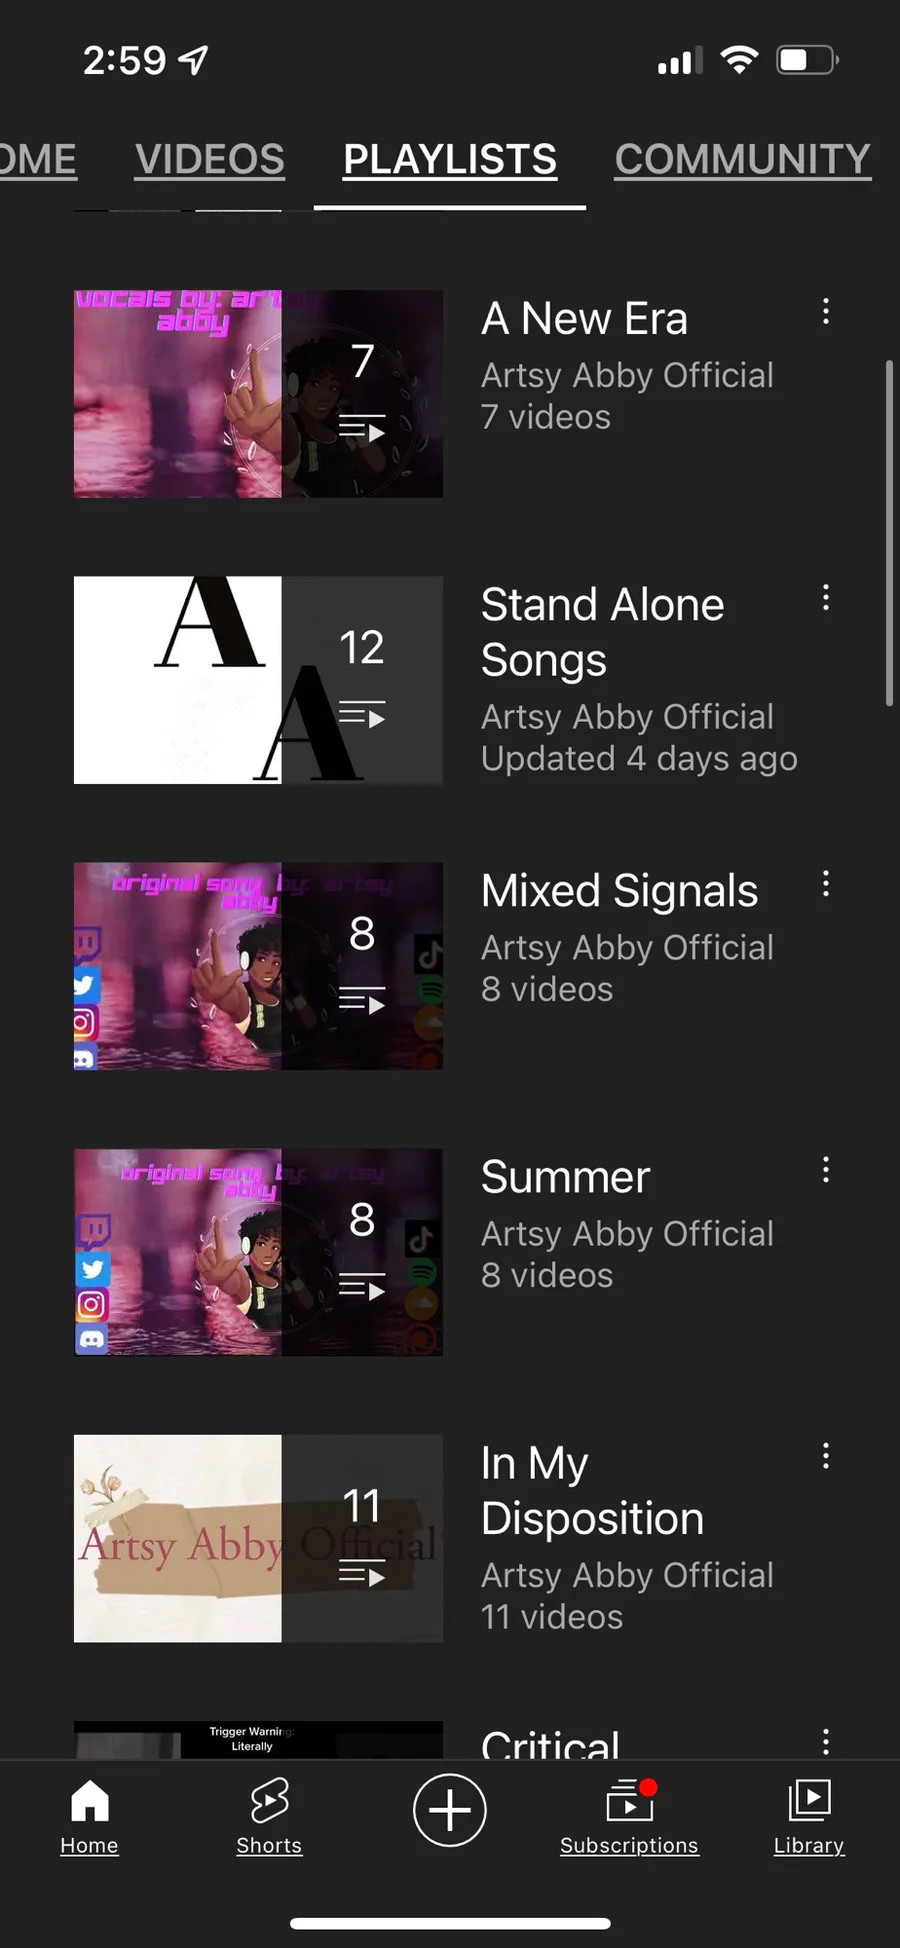Screen dimensions: 900x1948
Task: Open more options for In My Disposition
Action: [x=825, y=1456]
